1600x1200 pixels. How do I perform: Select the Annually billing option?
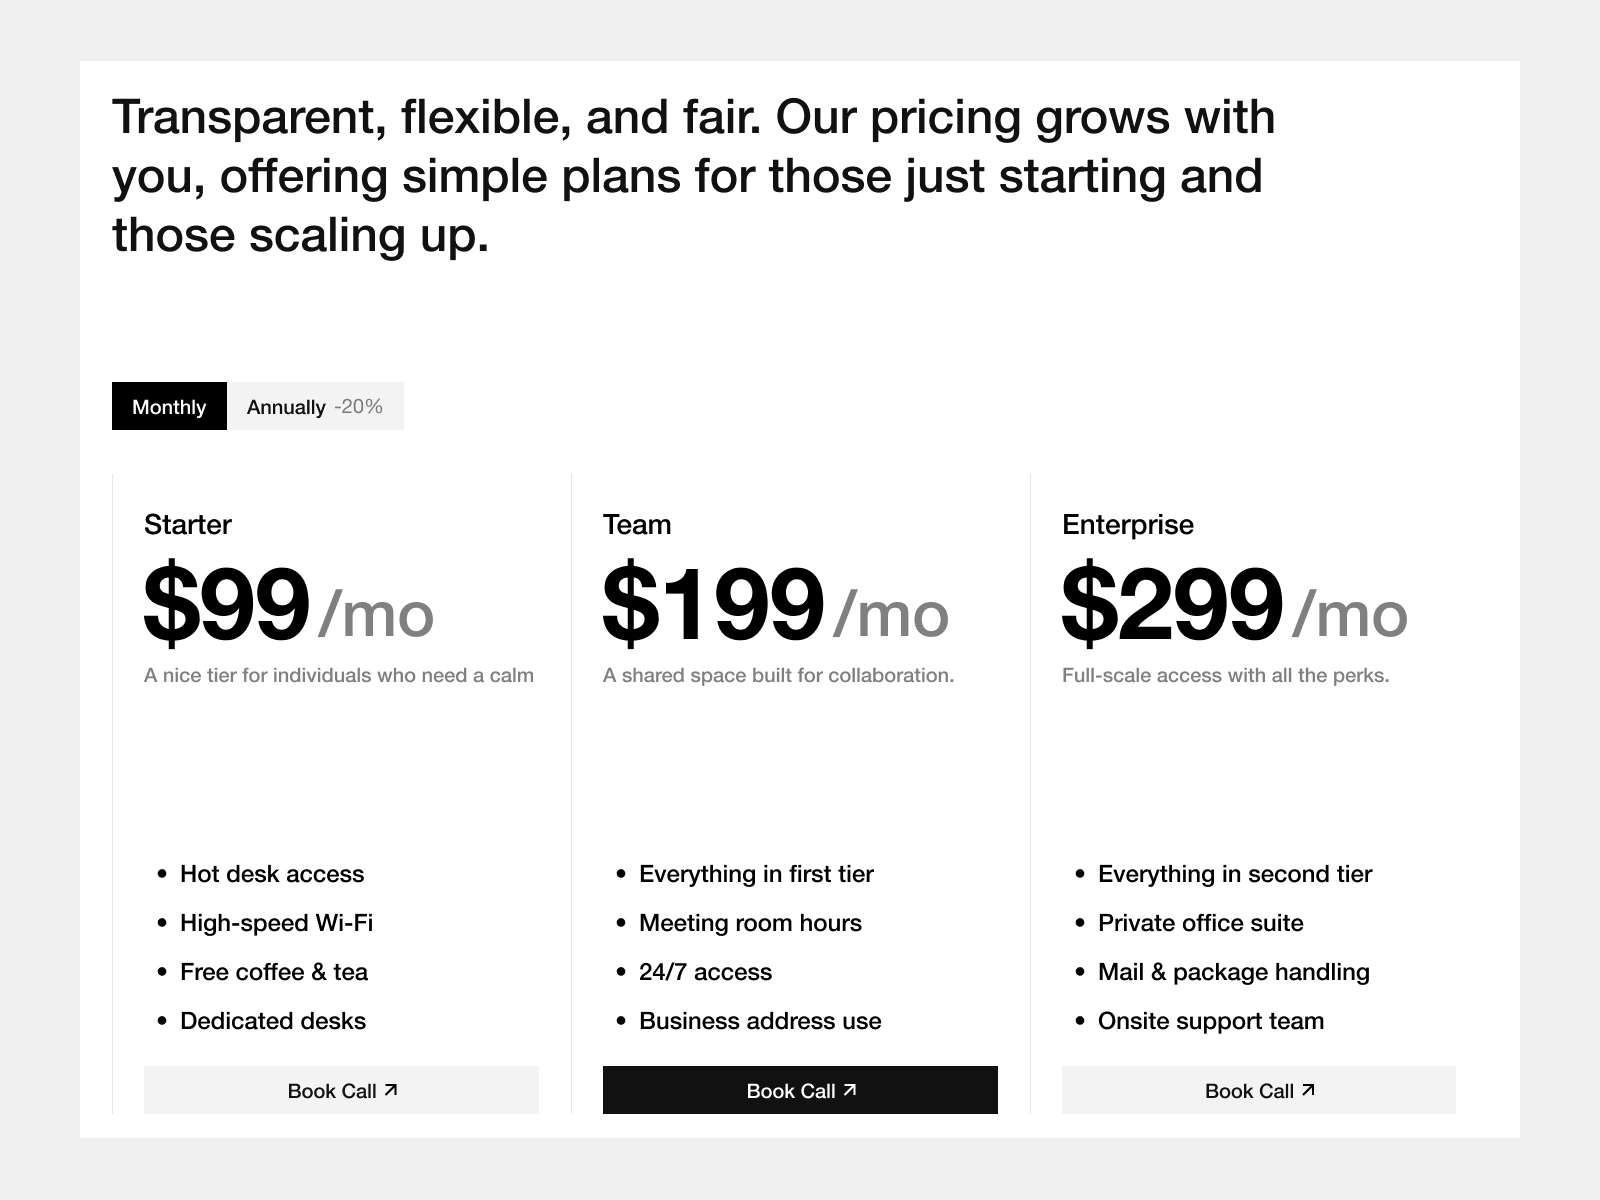(286, 407)
